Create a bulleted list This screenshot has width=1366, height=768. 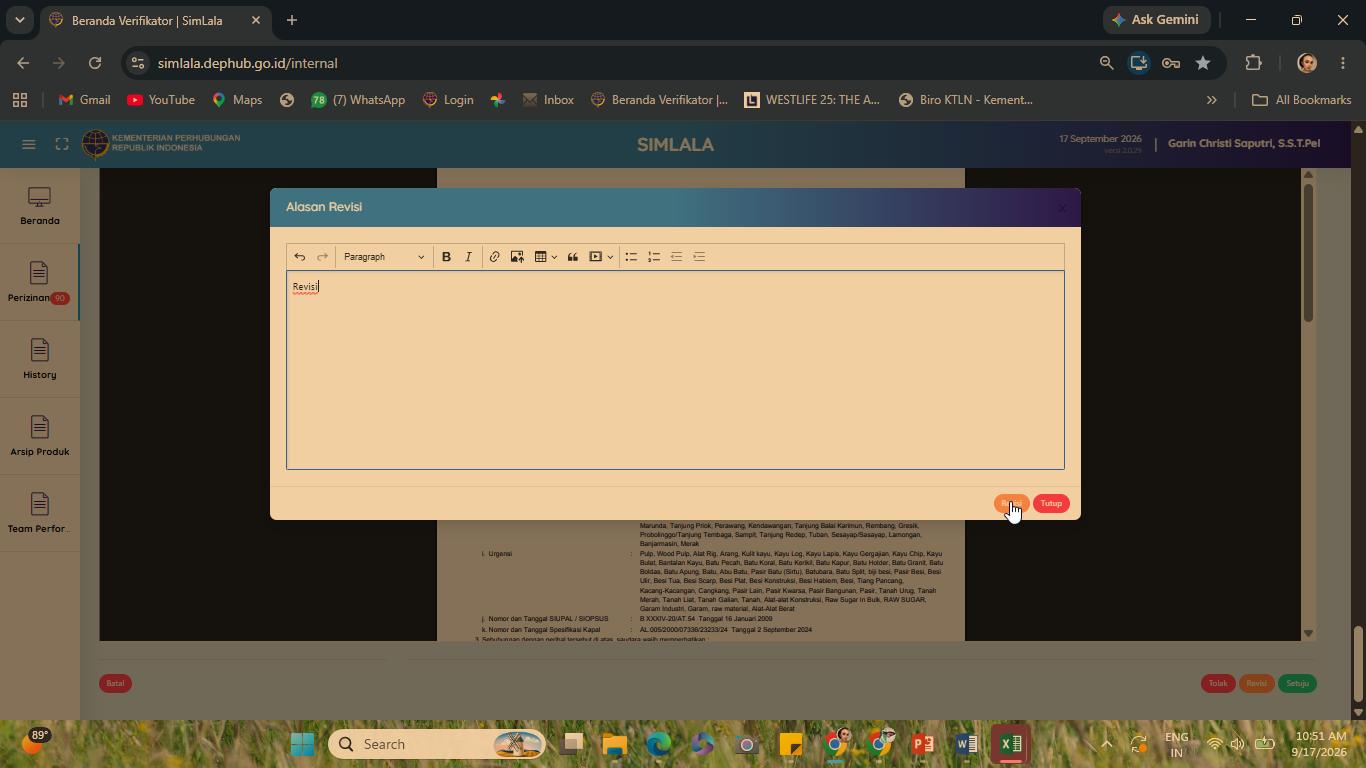(x=631, y=257)
